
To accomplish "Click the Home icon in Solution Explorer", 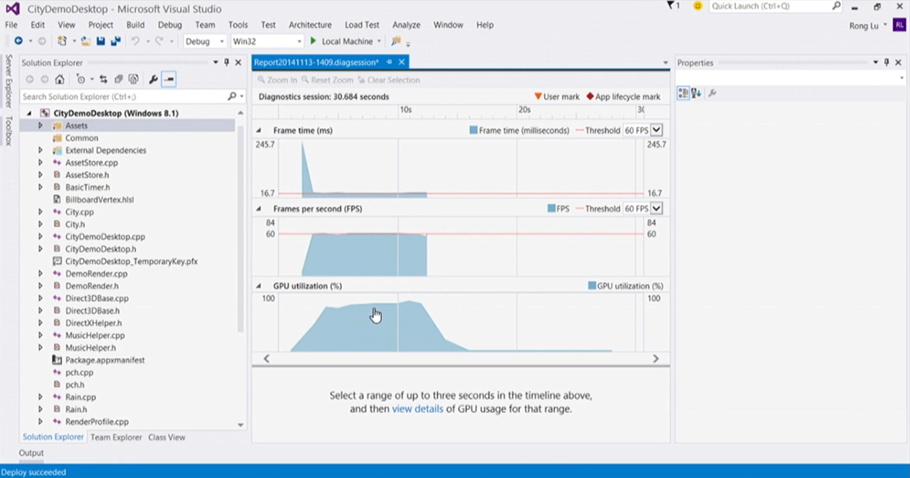I will click(x=60, y=79).
